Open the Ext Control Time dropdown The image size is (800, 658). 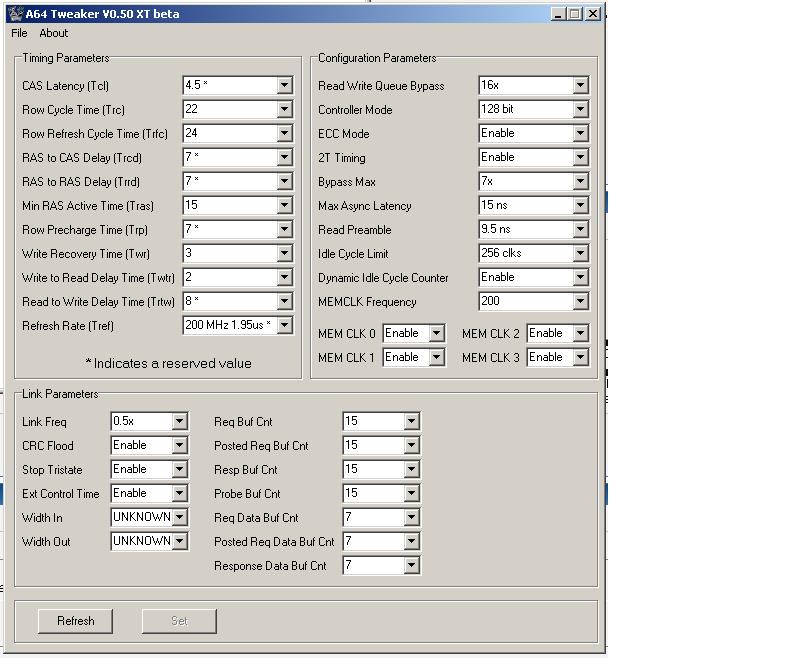click(180, 493)
